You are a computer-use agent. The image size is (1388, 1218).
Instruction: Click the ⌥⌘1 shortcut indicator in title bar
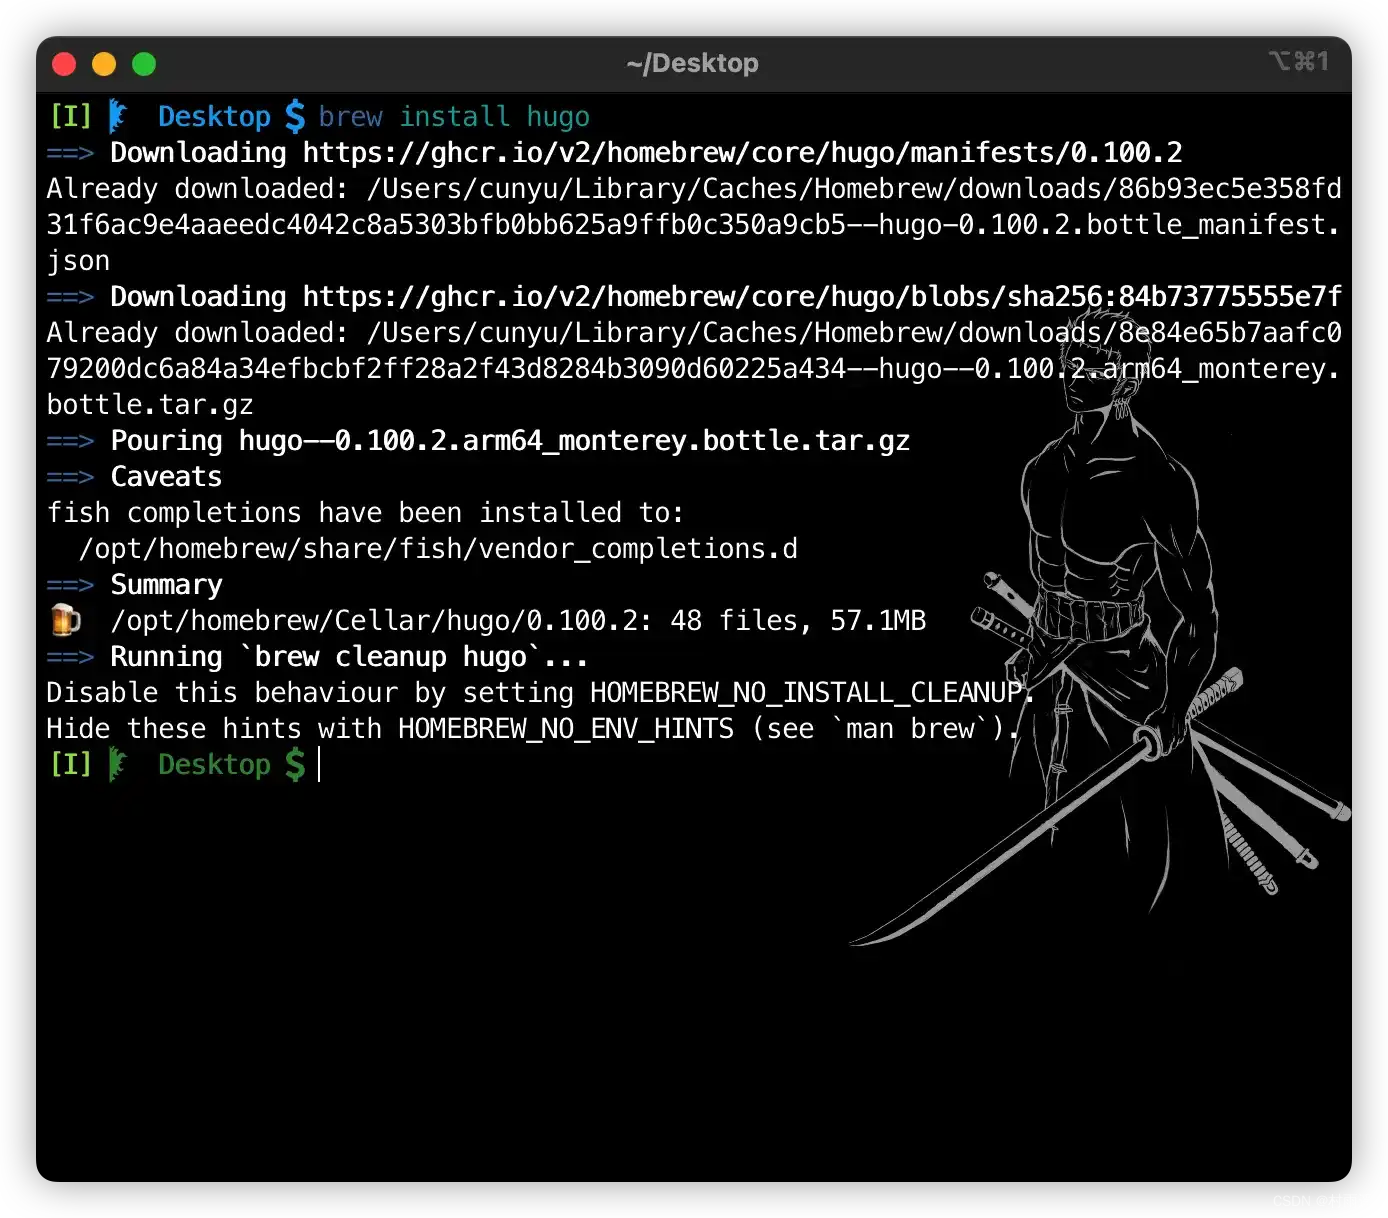[1298, 62]
